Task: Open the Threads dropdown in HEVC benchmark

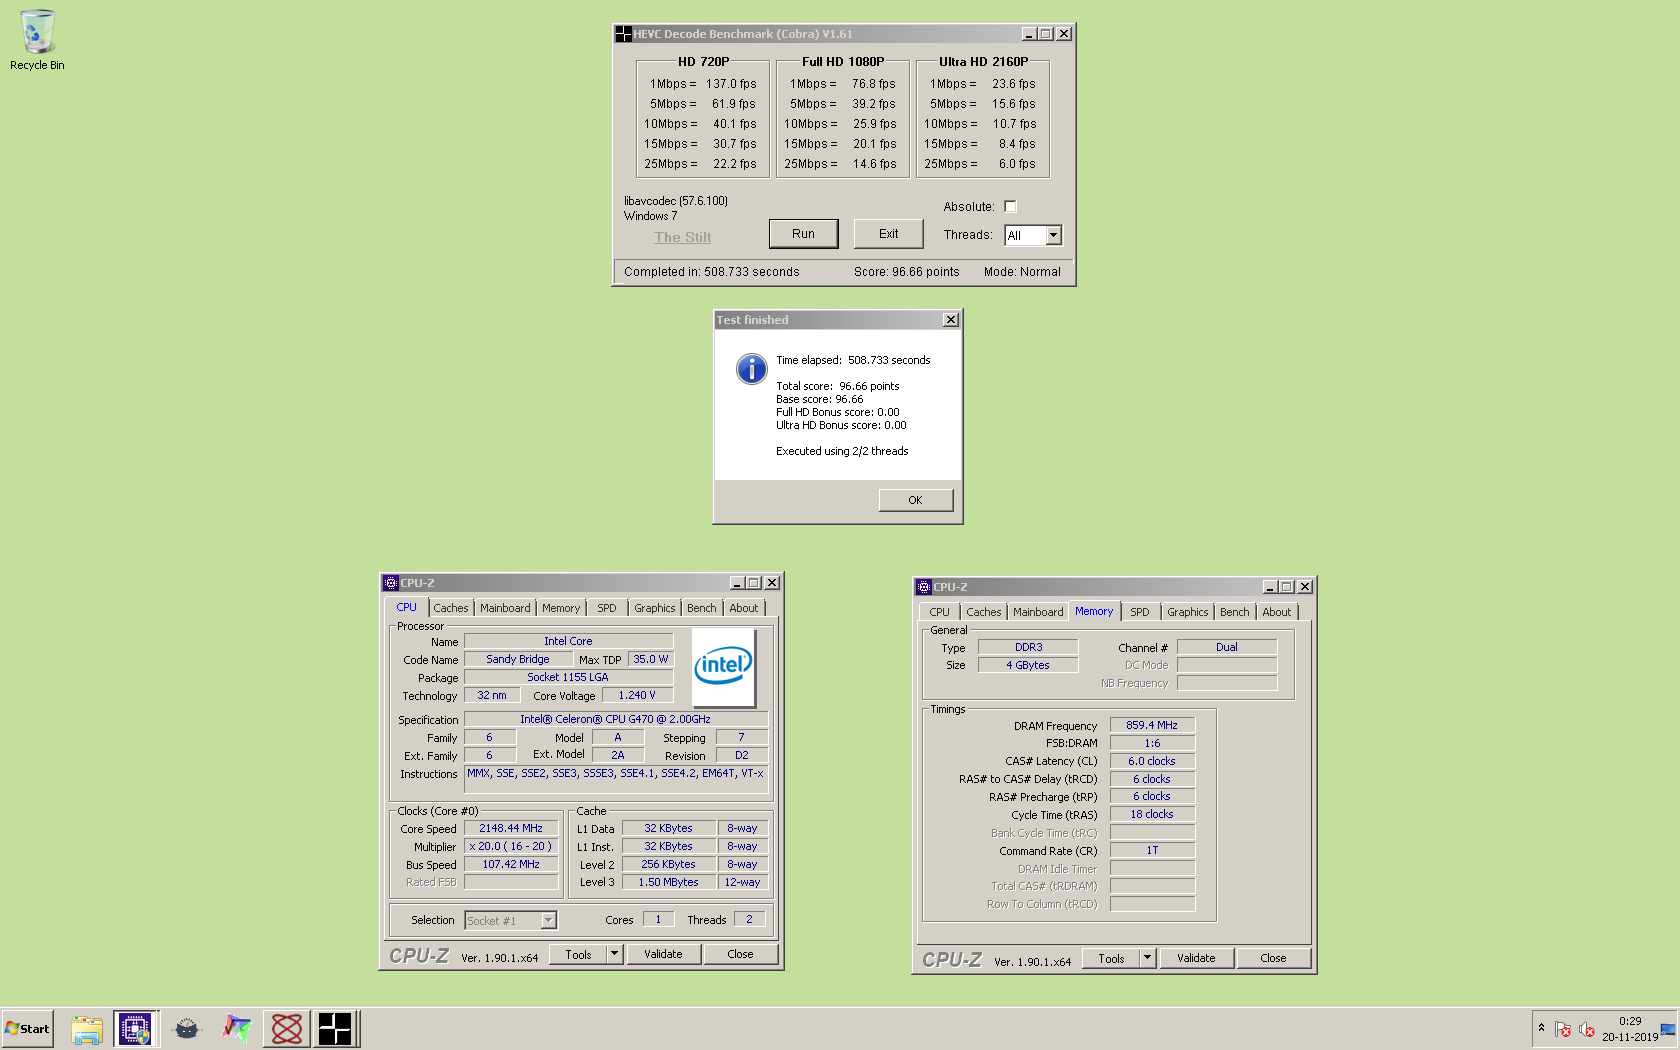Action: (1053, 235)
